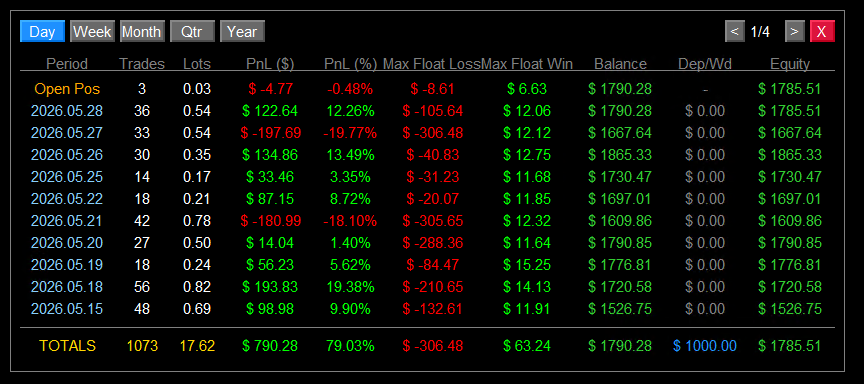Click the float loss $ -305.65
The width and height of the screenshot is (864, 384).
(433, 221)
